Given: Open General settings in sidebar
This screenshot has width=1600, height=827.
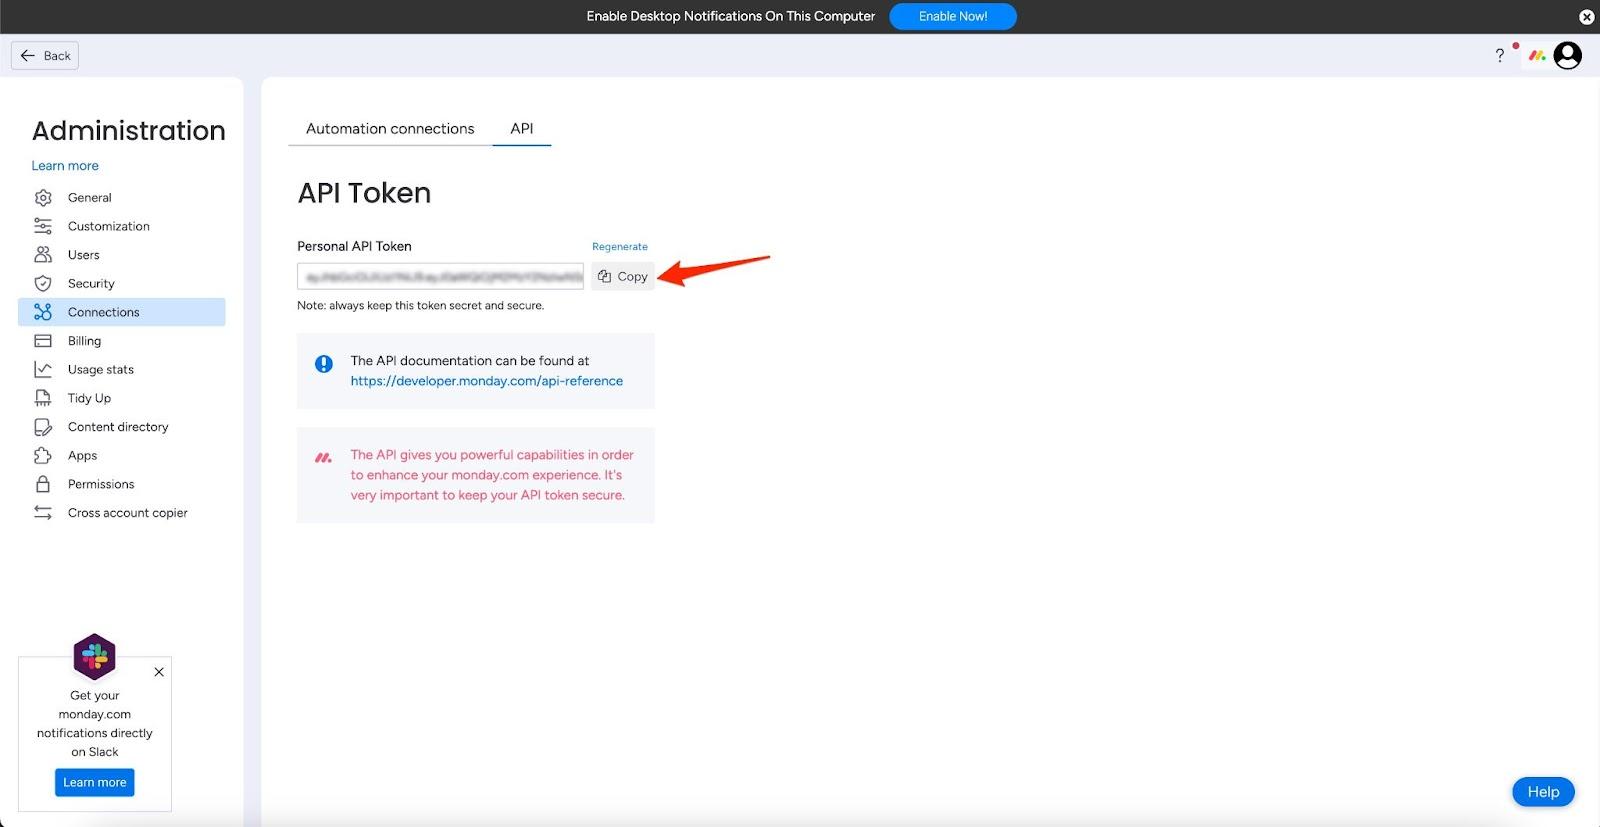Looking at the screenshot, I should (x=122, y=198).
